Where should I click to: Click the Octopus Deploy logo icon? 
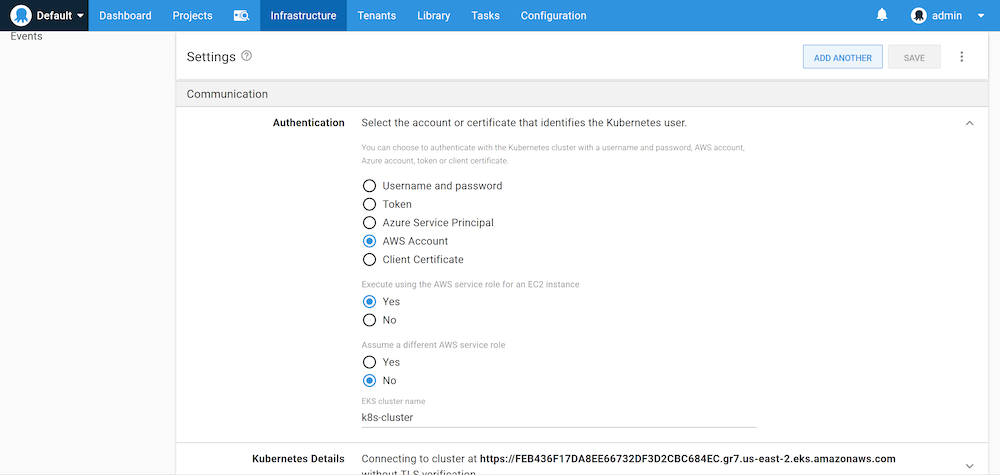(21, 16)
